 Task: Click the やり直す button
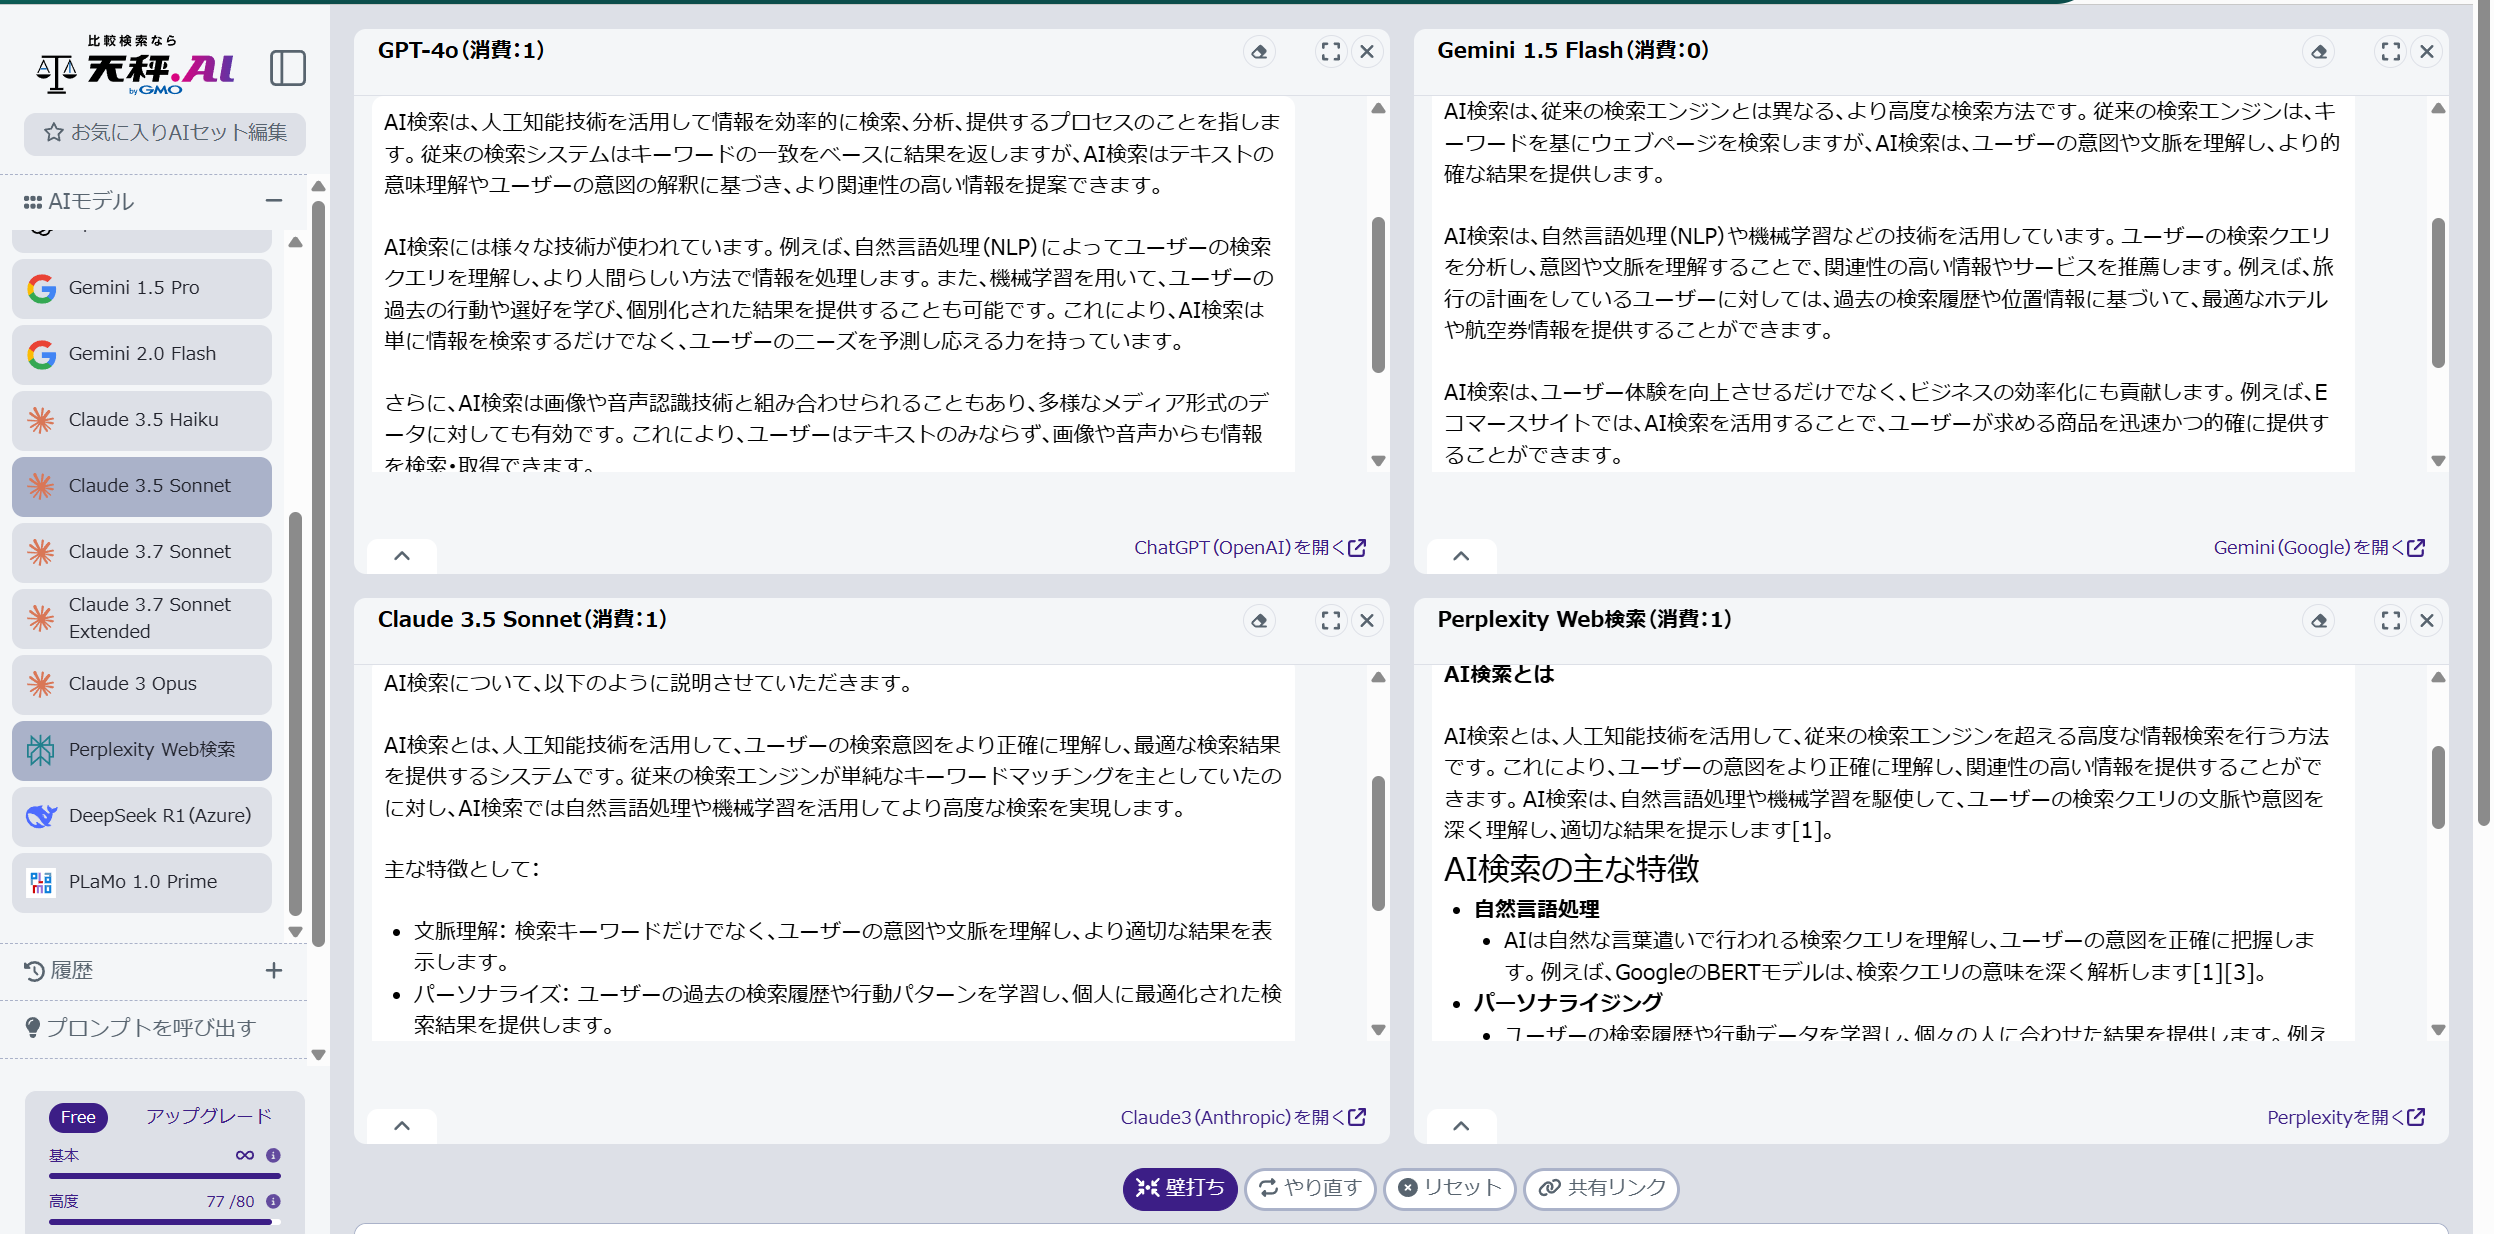[1310, 1188]
